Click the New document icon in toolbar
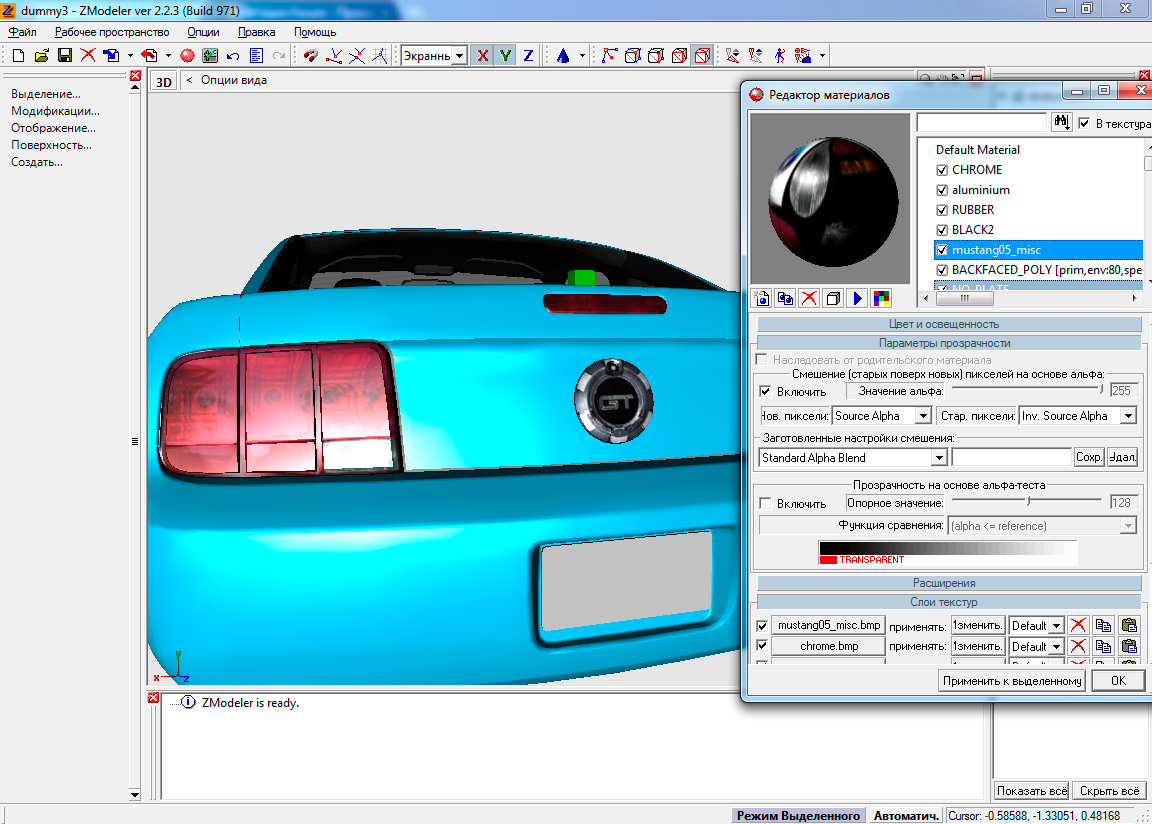Viewport: 1152px width, 824px height. [18, 56]
